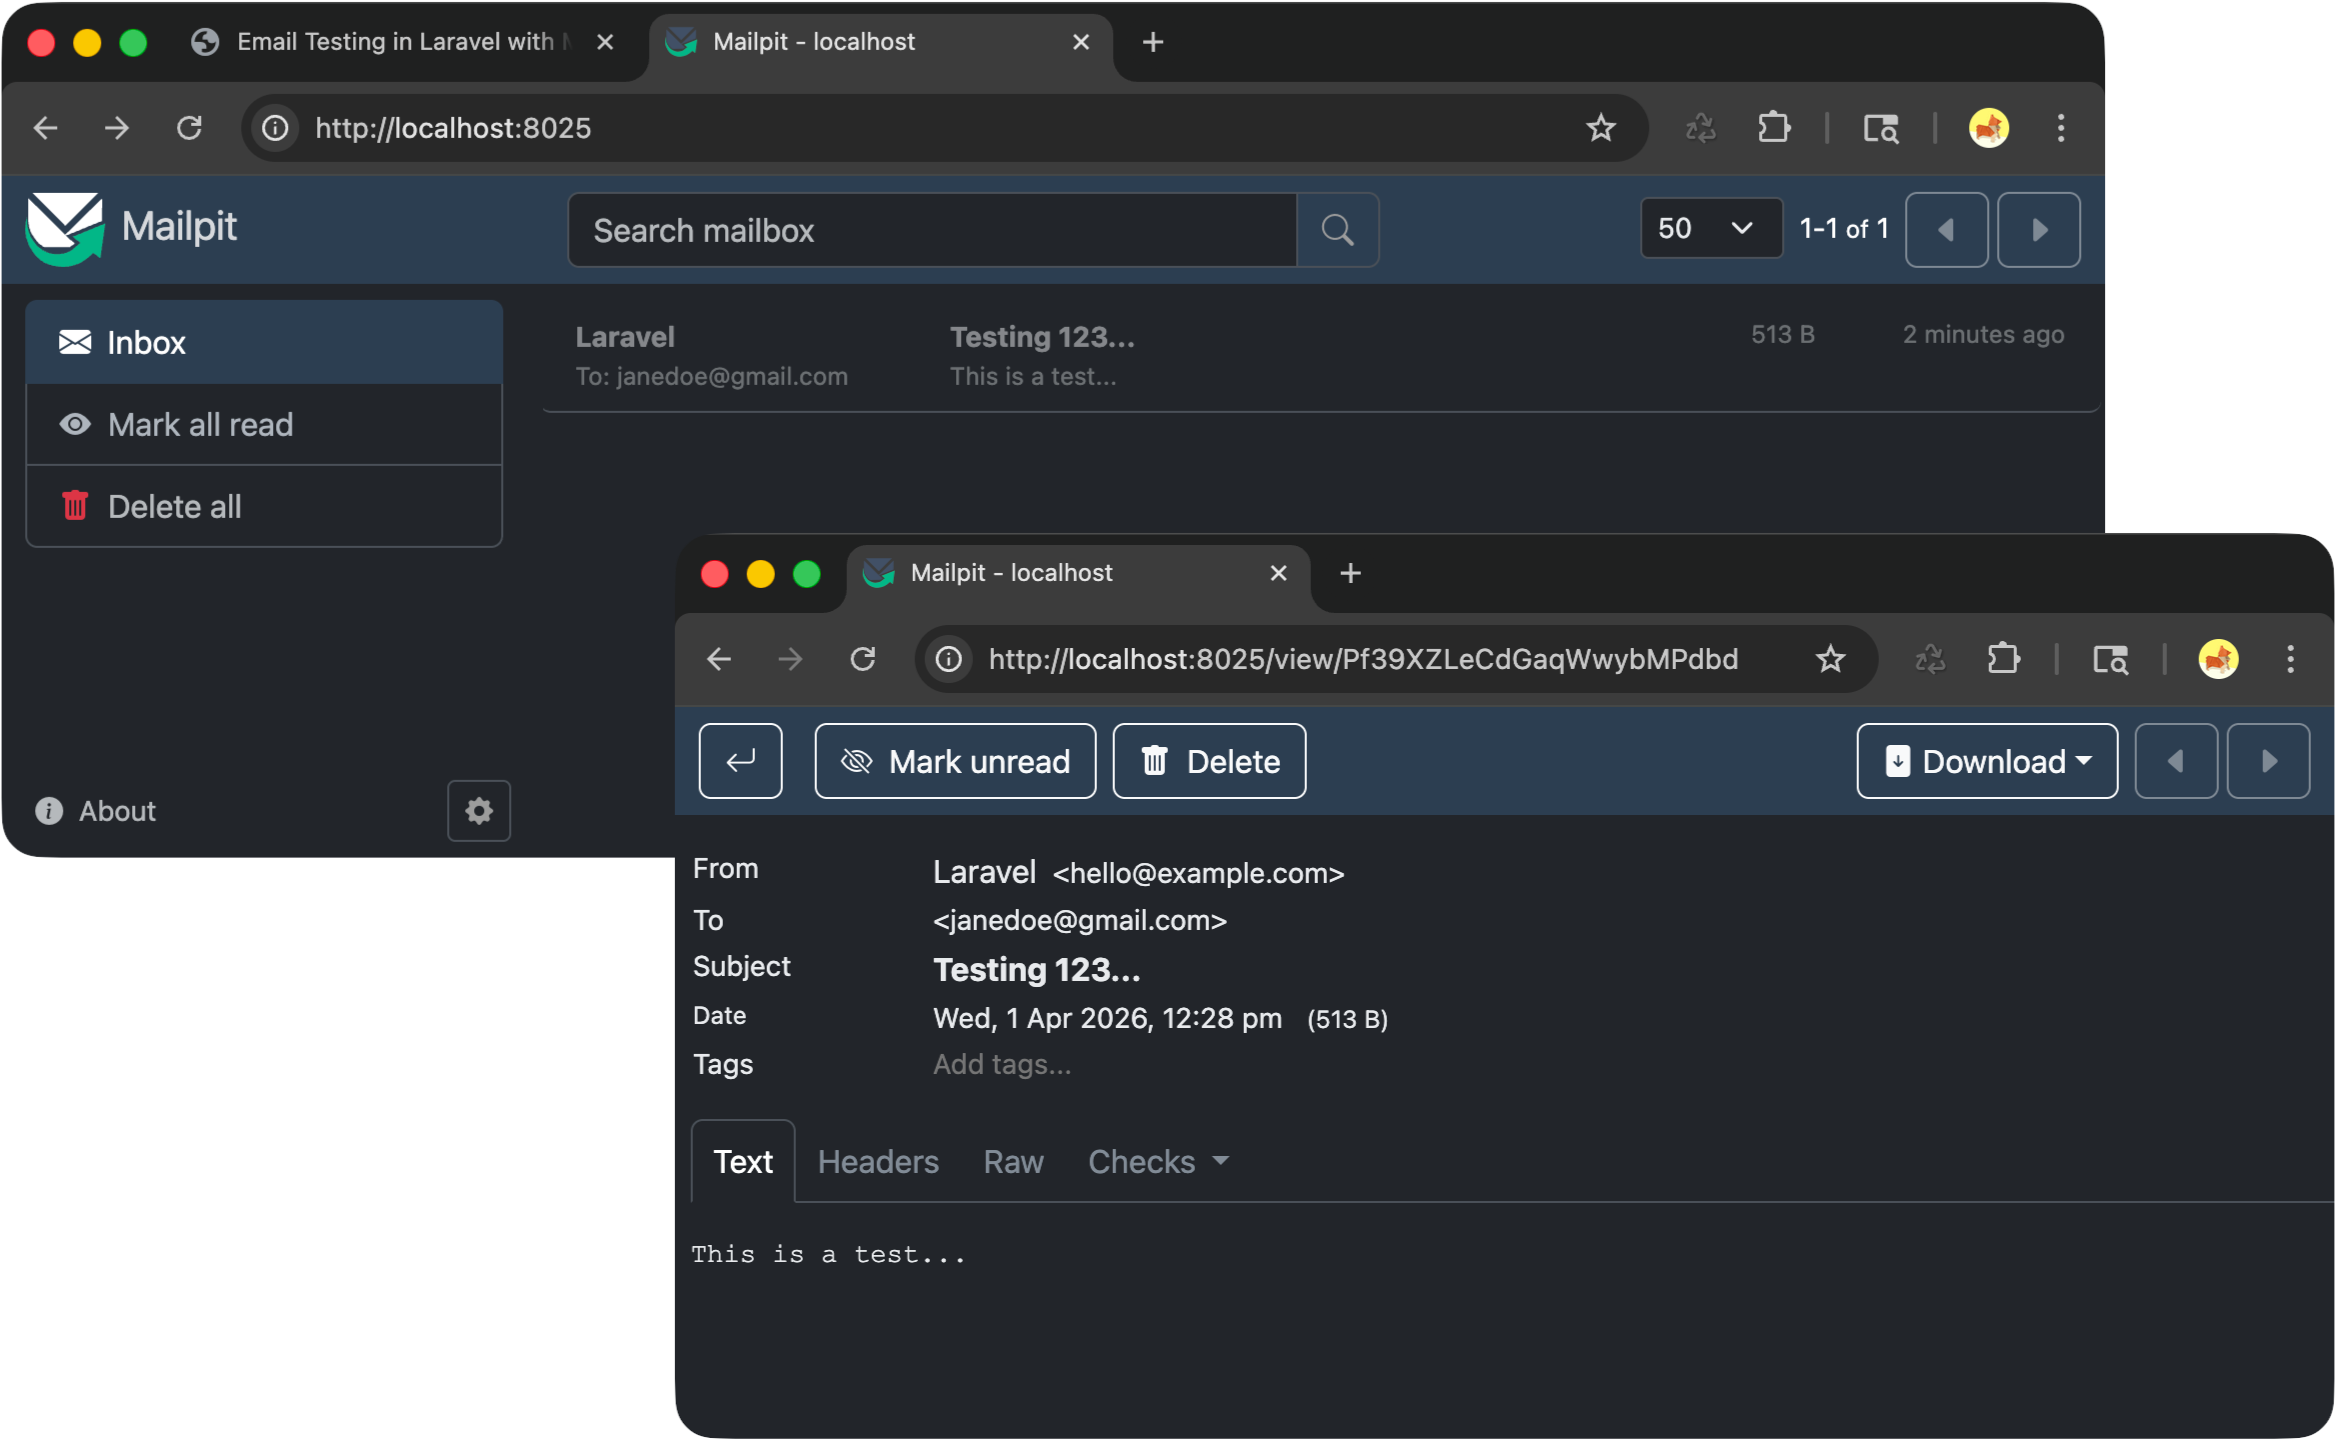Viewport: 2336px width, 1440px height.
Task: Toggle the message as unread
Action: (x=954, y=761)
